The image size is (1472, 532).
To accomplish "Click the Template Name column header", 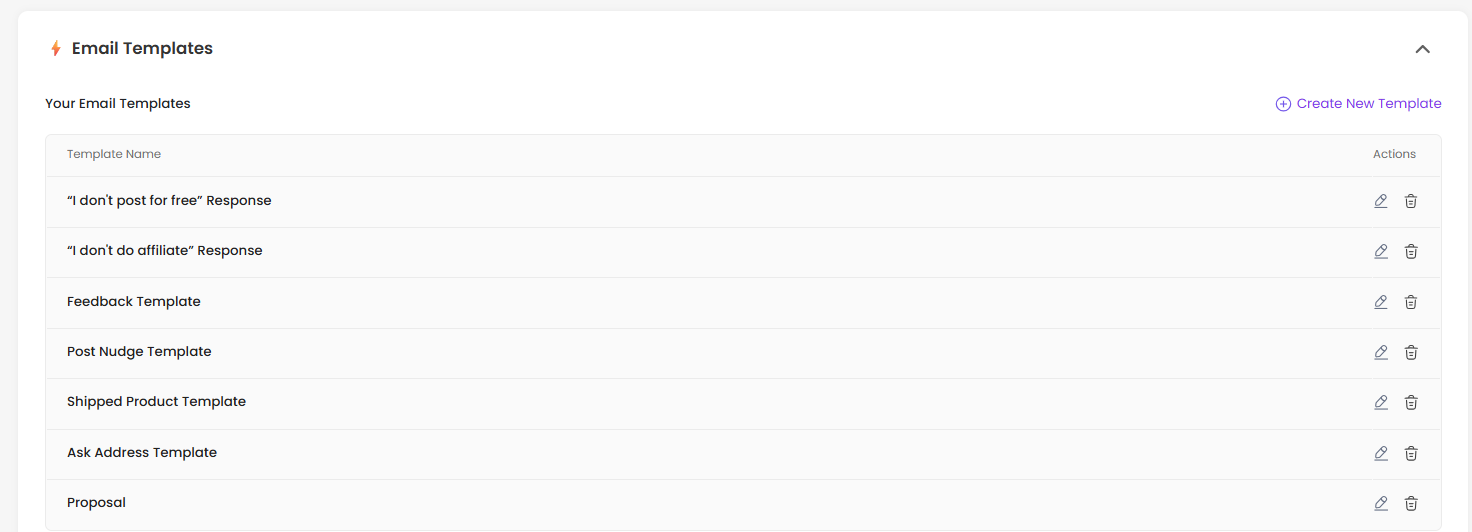I will tap(114, 154).
